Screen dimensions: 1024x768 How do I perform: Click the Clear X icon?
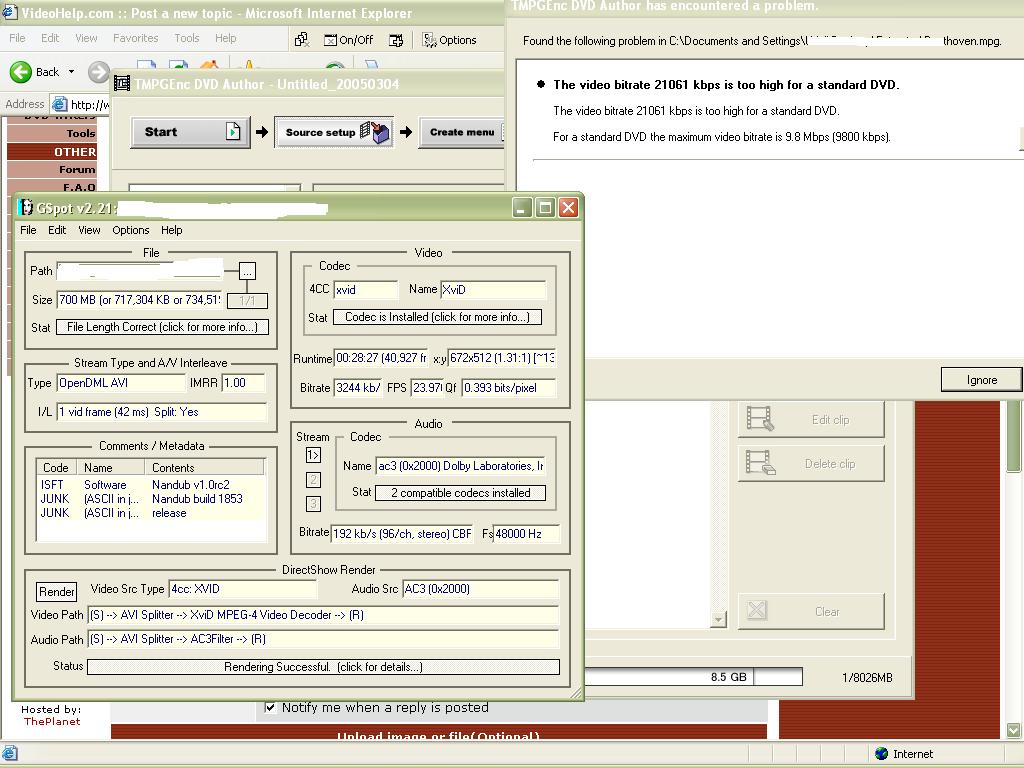tap(757, 611)
